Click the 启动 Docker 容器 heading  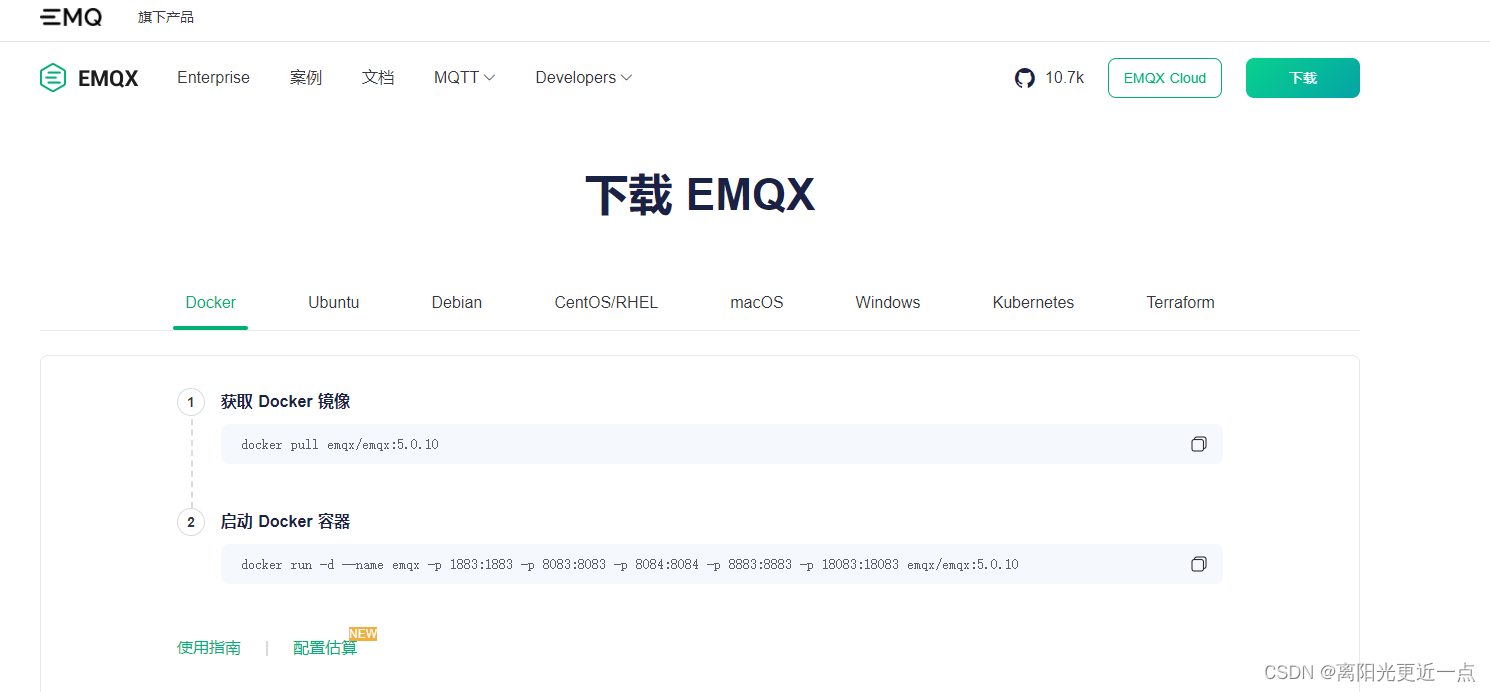pyautogui.click(x=285, y=521)
